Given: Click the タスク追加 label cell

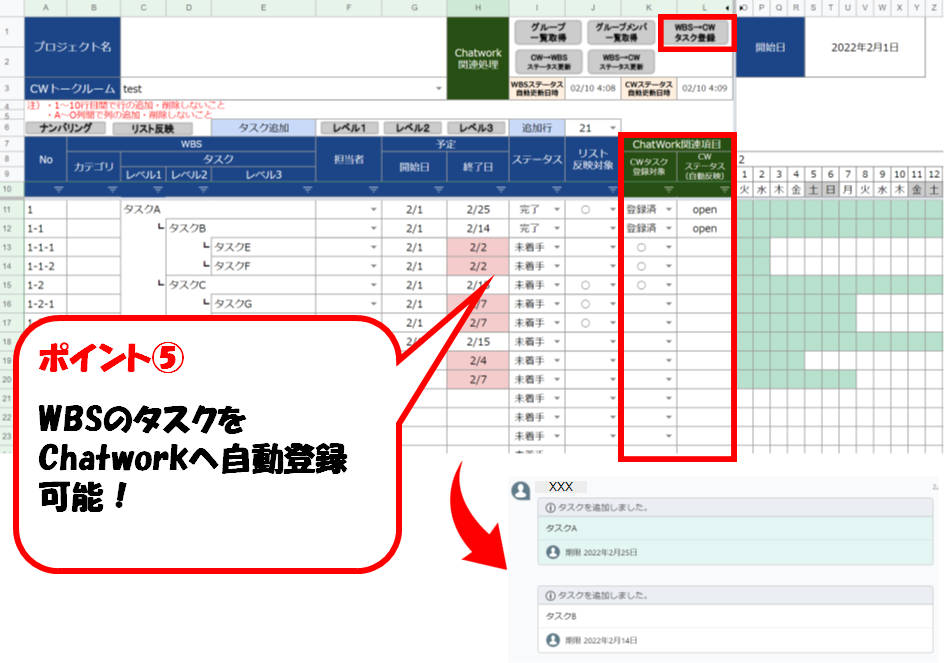Looking at the screenshot, I should (264, 128).
